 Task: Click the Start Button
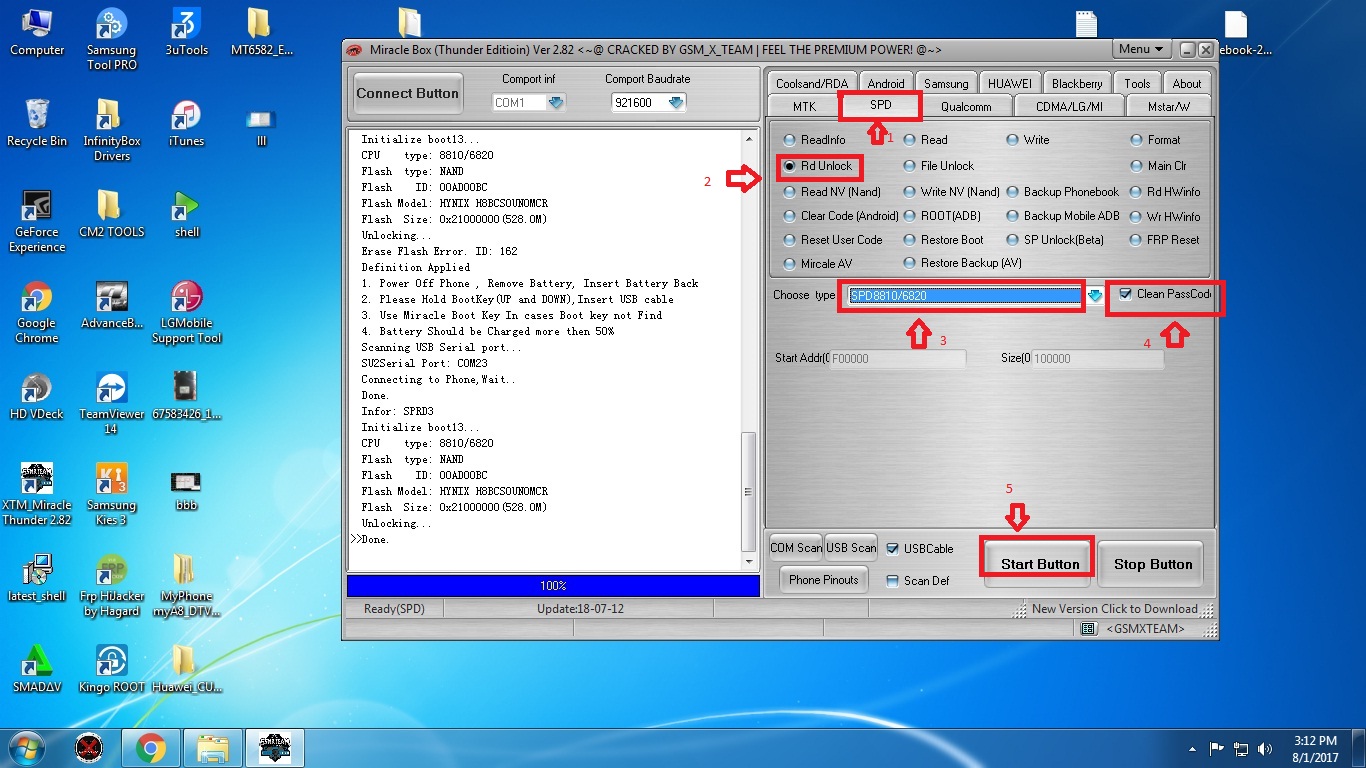coord(1040,564)
